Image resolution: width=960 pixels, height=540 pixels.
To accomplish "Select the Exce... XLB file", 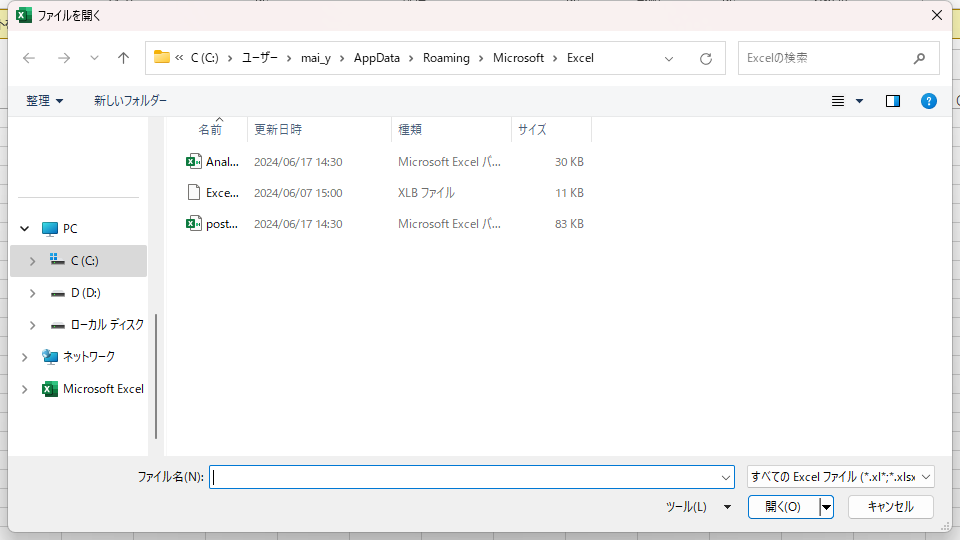I will 385,193.
